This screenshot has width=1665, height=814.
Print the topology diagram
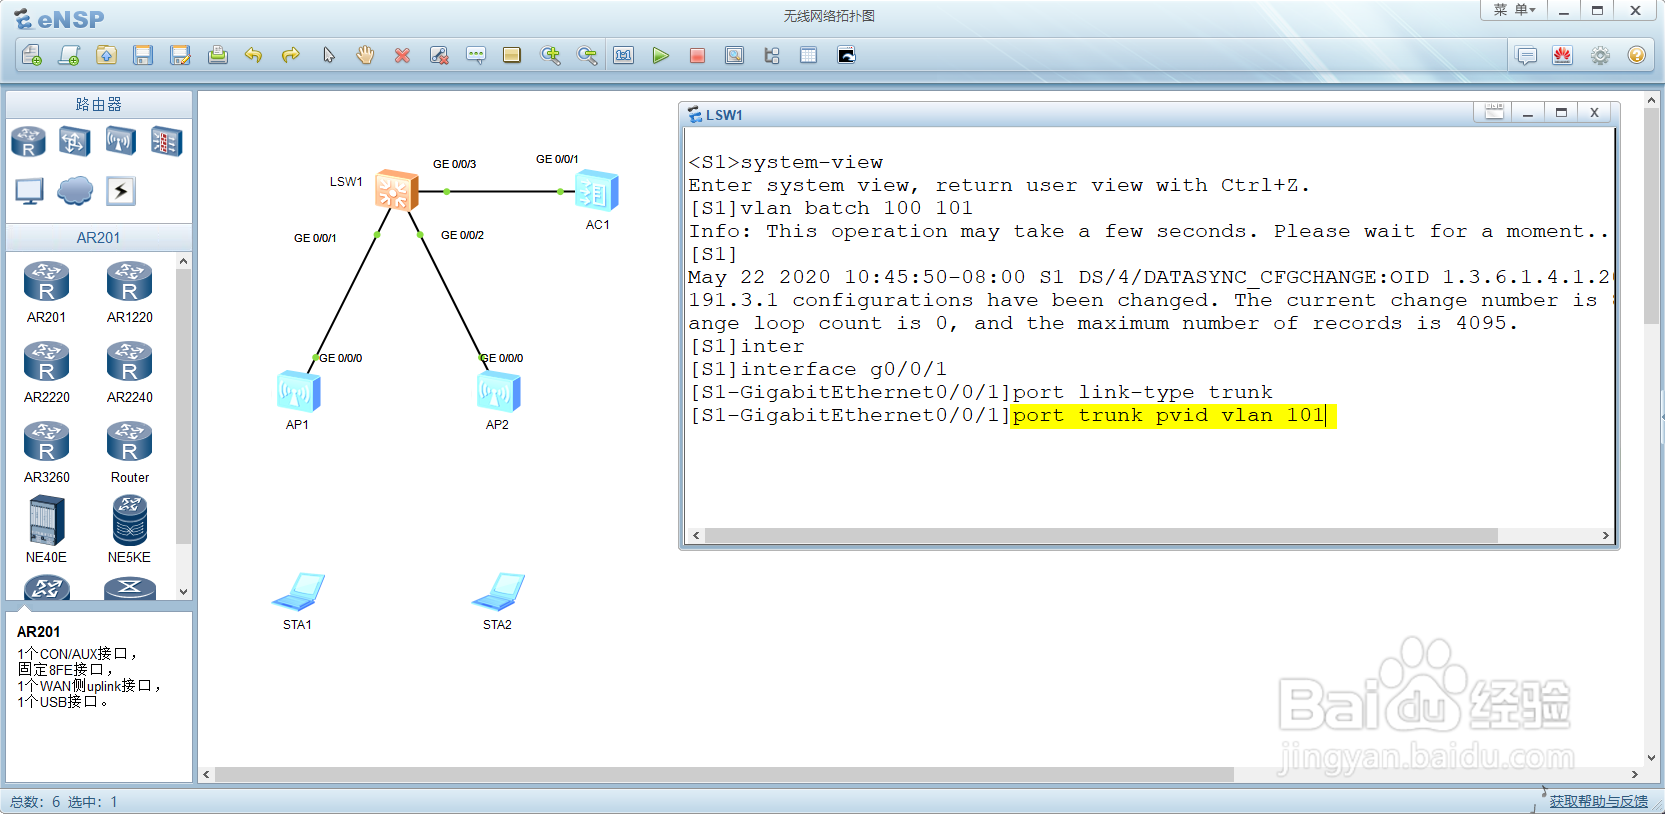[217, 55]
